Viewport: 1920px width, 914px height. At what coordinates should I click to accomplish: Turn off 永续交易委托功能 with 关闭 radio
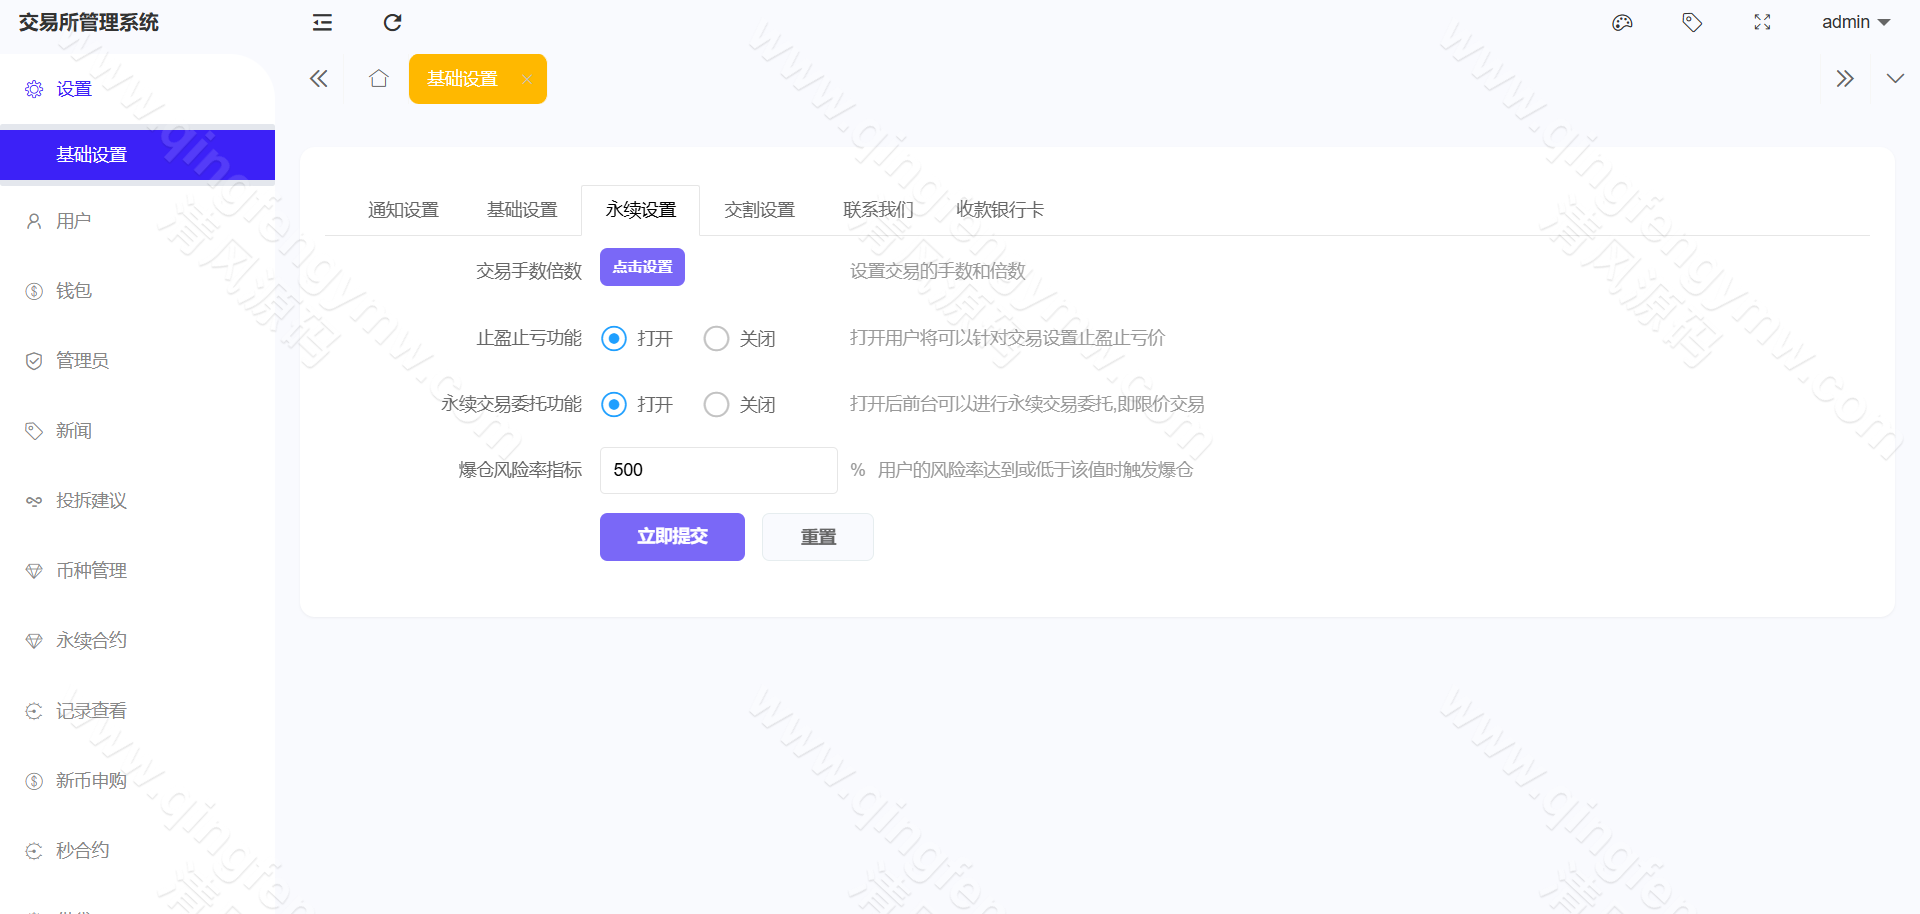tap(716, 404)
